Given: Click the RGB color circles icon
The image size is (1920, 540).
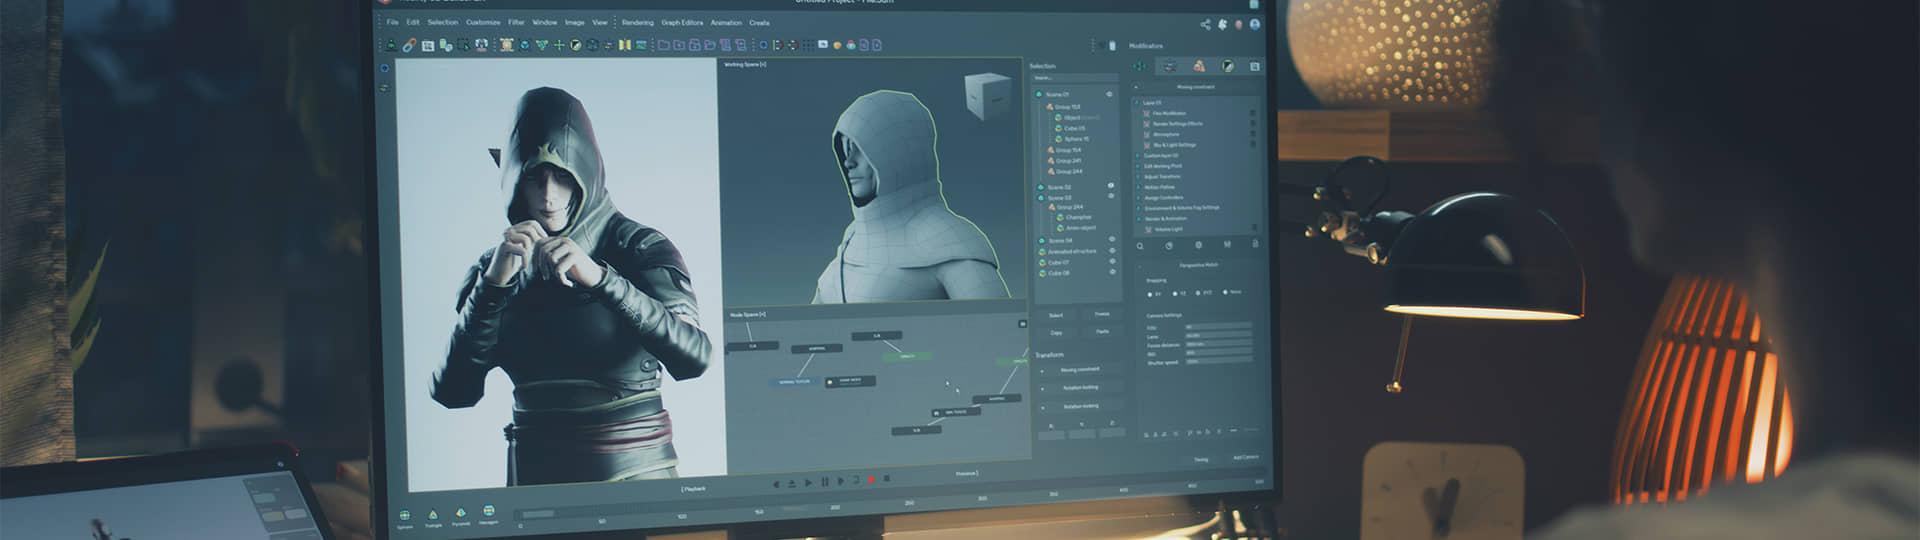Looking at the screenshot, I should point(851,45).
